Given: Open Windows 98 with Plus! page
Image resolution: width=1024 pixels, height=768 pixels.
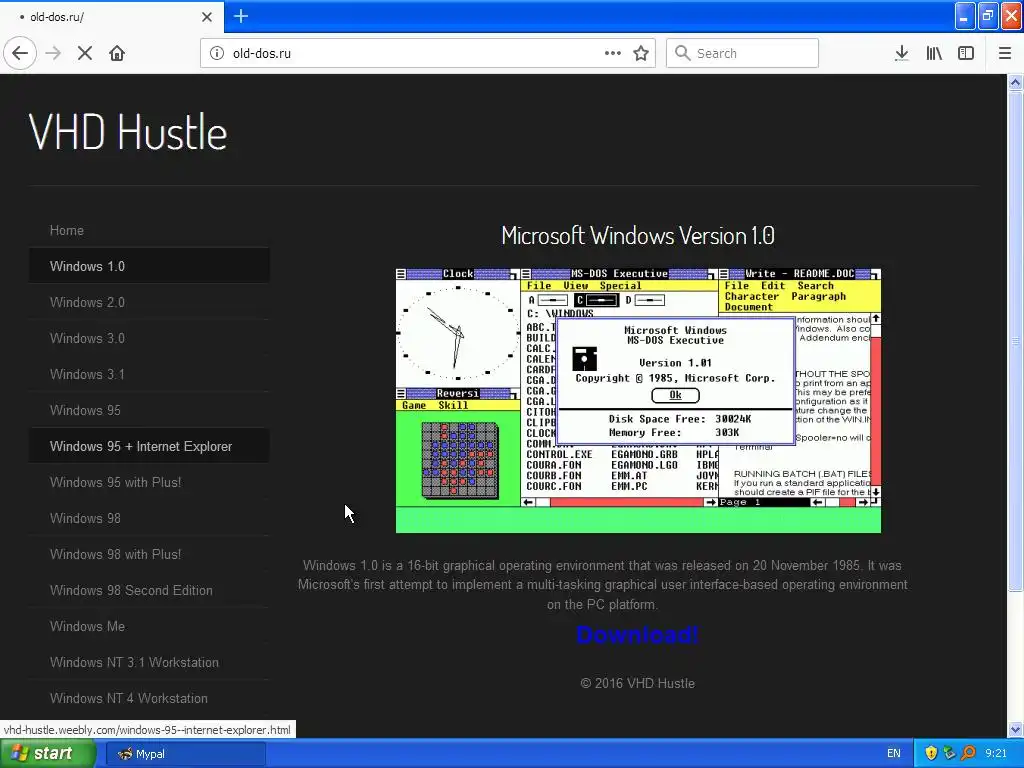Looking at the screenshot, I should click(x=150, y=554).
